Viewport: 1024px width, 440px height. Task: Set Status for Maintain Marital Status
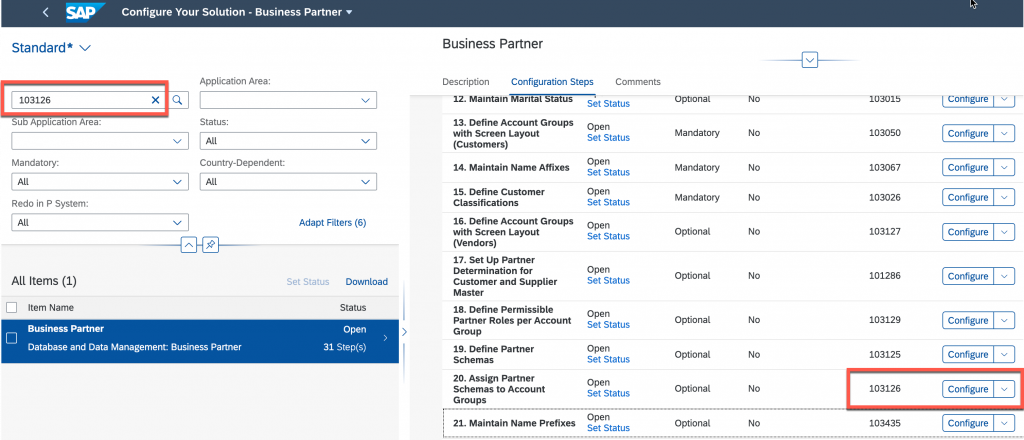608,104
